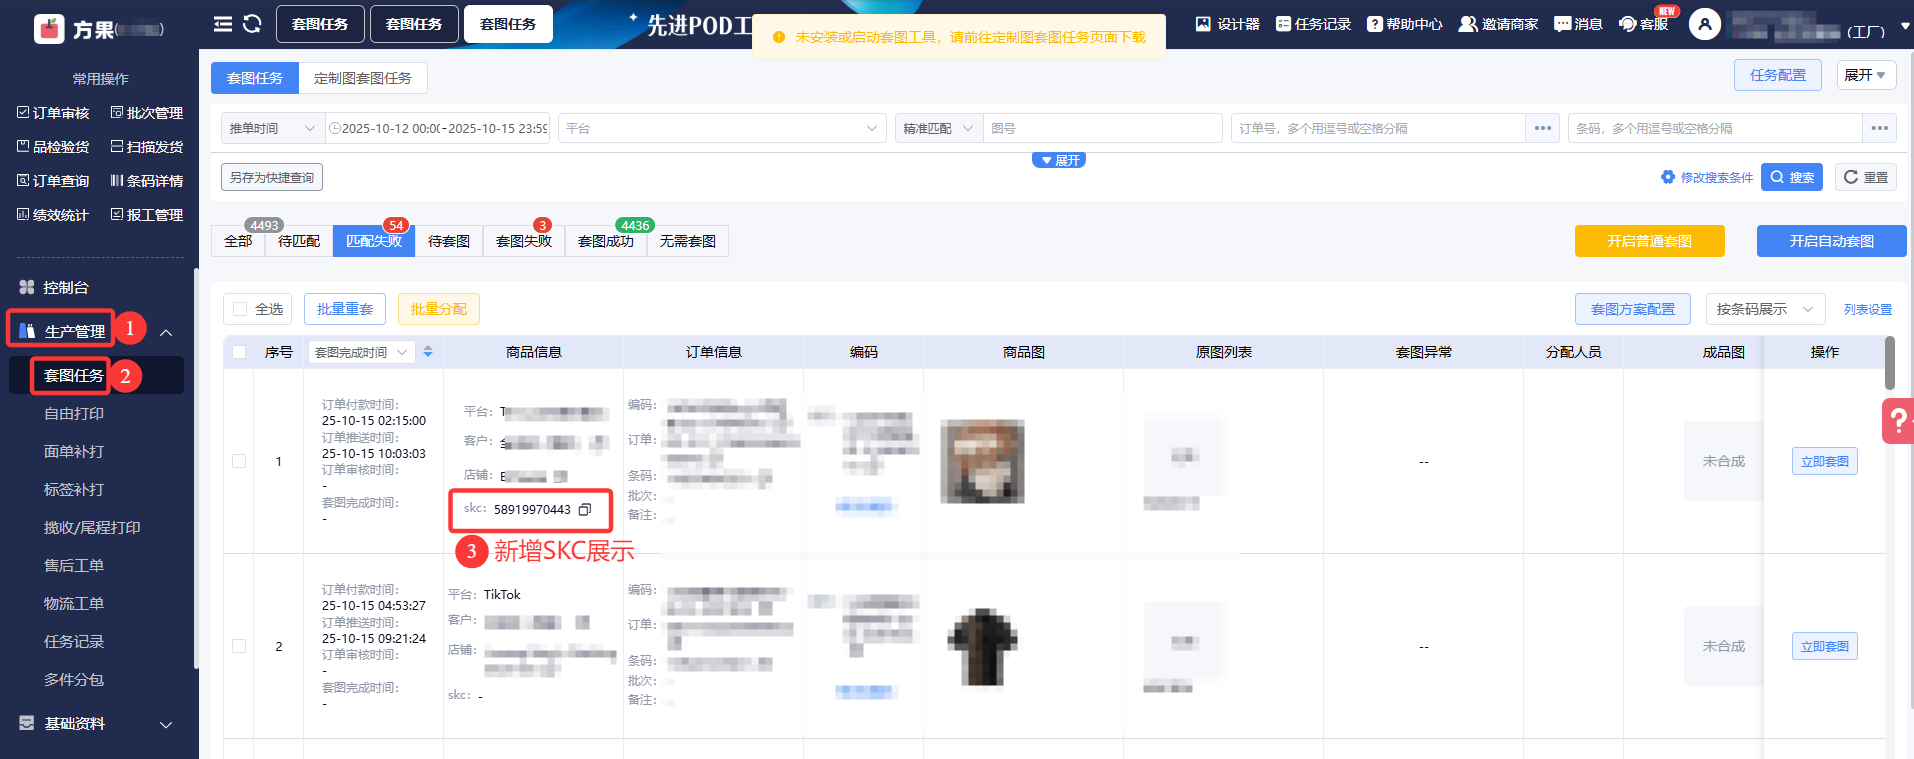The height and width of the screenshot is (759, 1914).
Task: Open 帮助中心 help center
Action: pyautogui.click(x=1405, y=24)
